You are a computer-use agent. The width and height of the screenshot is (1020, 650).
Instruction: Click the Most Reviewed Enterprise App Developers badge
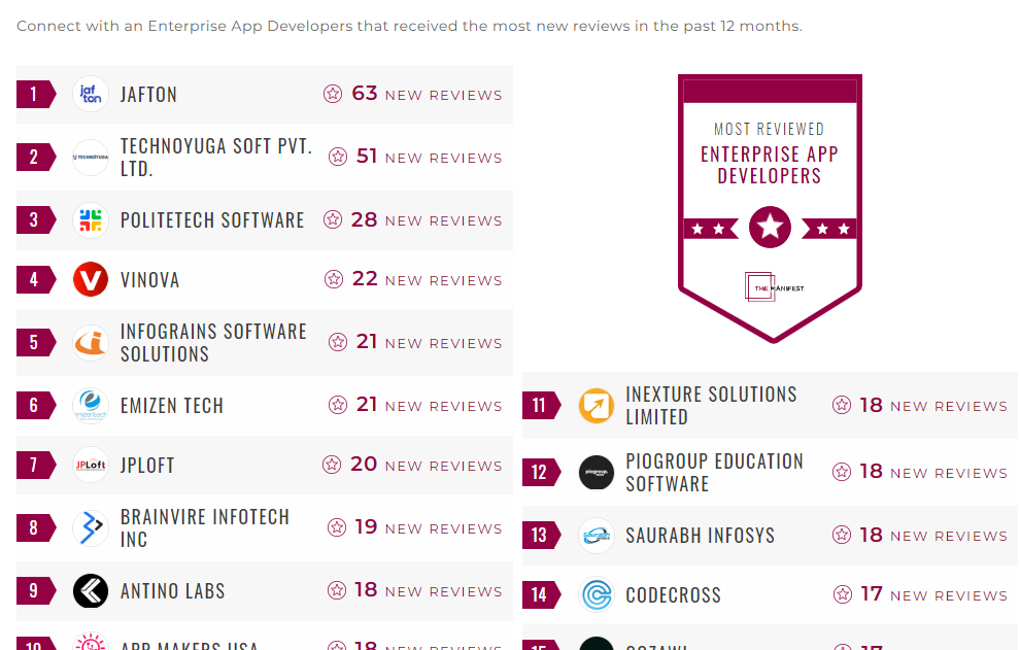point(769,205)
